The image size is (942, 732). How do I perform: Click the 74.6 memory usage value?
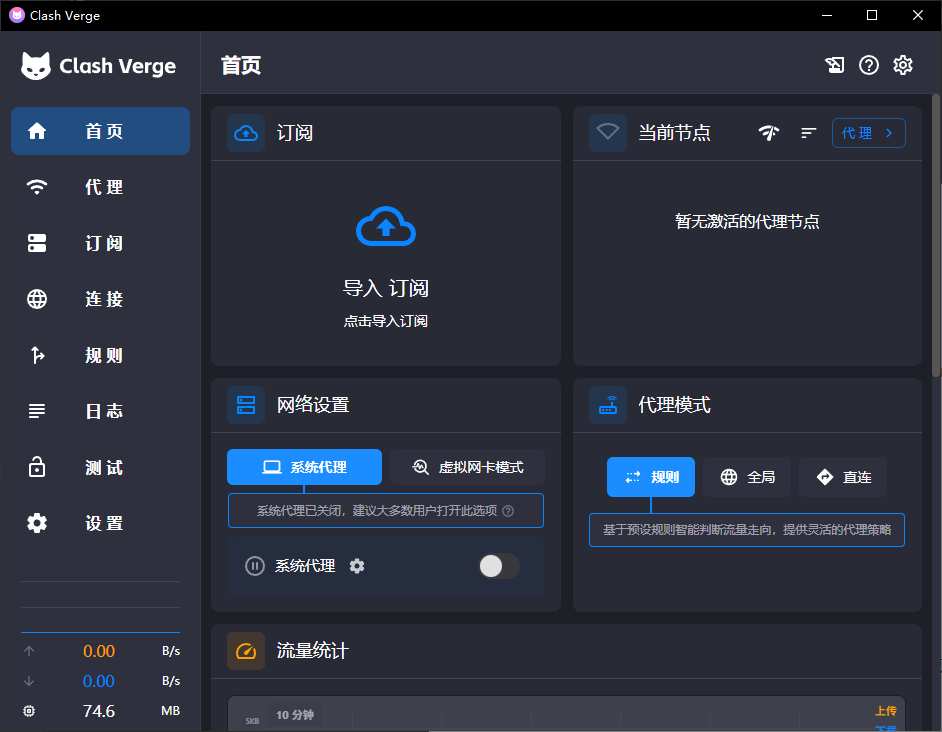point(99,711)
